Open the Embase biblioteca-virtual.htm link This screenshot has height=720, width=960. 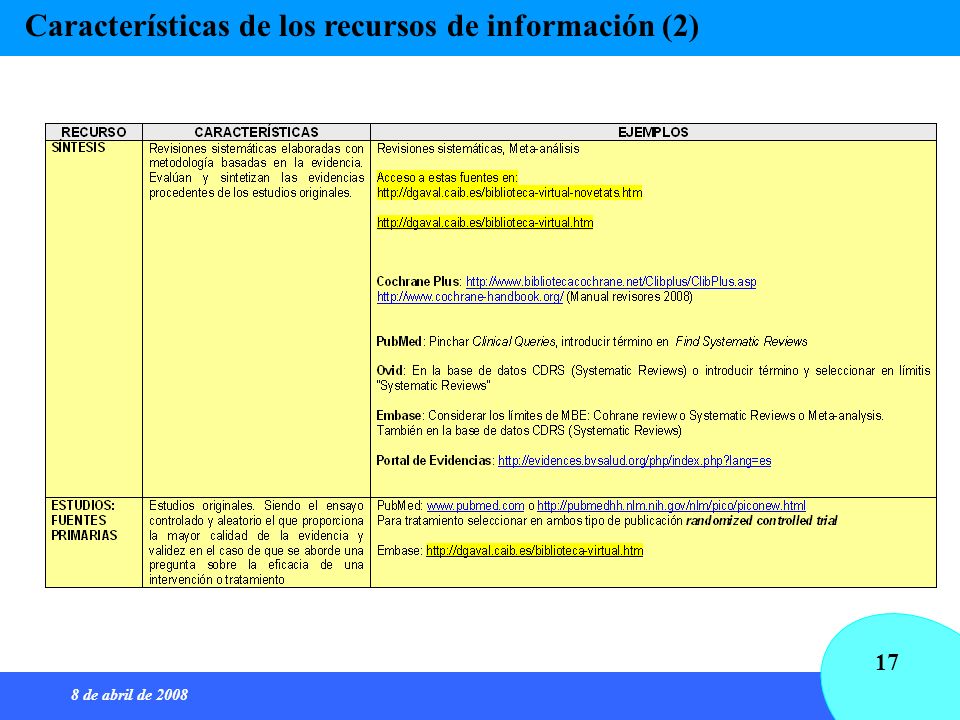click(x=534, y=550)
